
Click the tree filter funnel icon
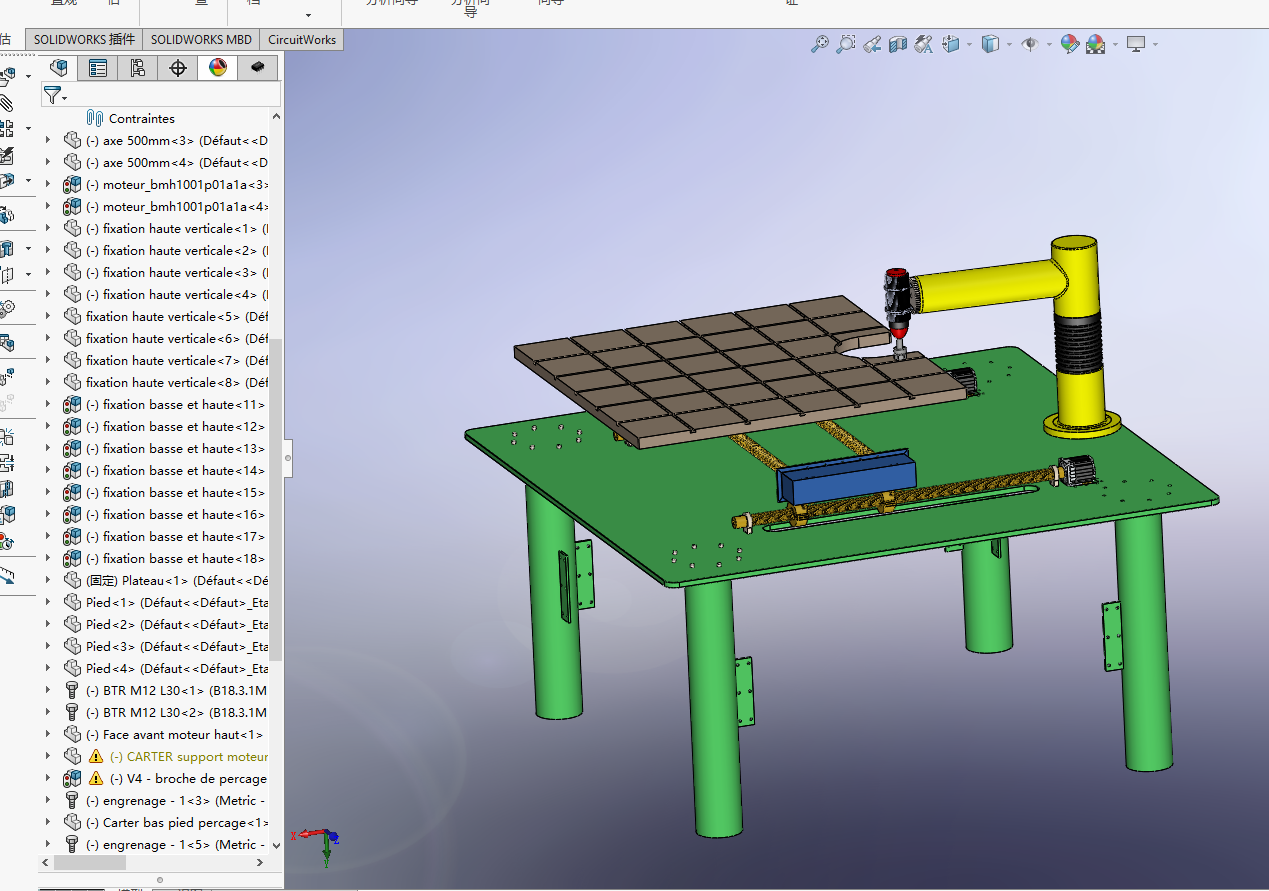[53, 95]
